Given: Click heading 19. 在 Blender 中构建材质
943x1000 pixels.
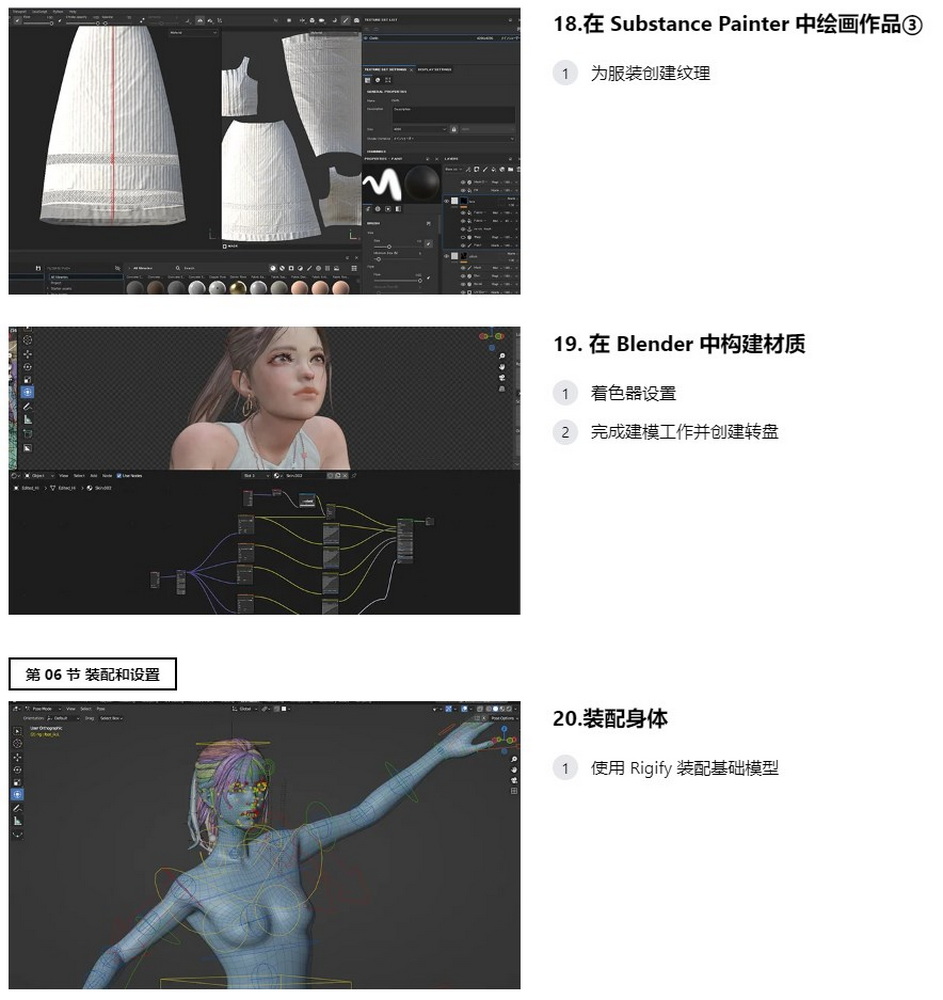Looking at the screenshot, I should tap(679, 344).
